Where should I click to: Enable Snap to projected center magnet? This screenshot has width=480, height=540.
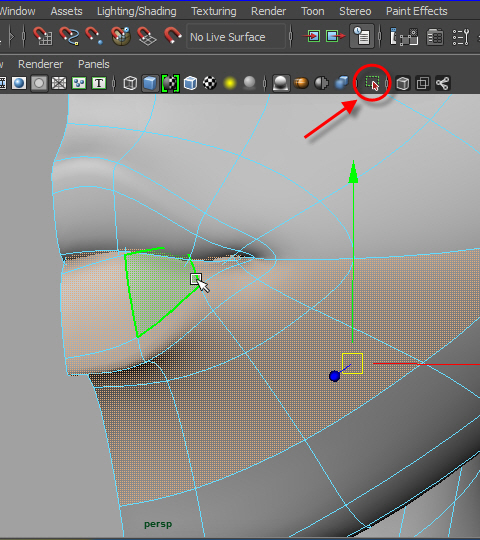click(x=121, y=36)
